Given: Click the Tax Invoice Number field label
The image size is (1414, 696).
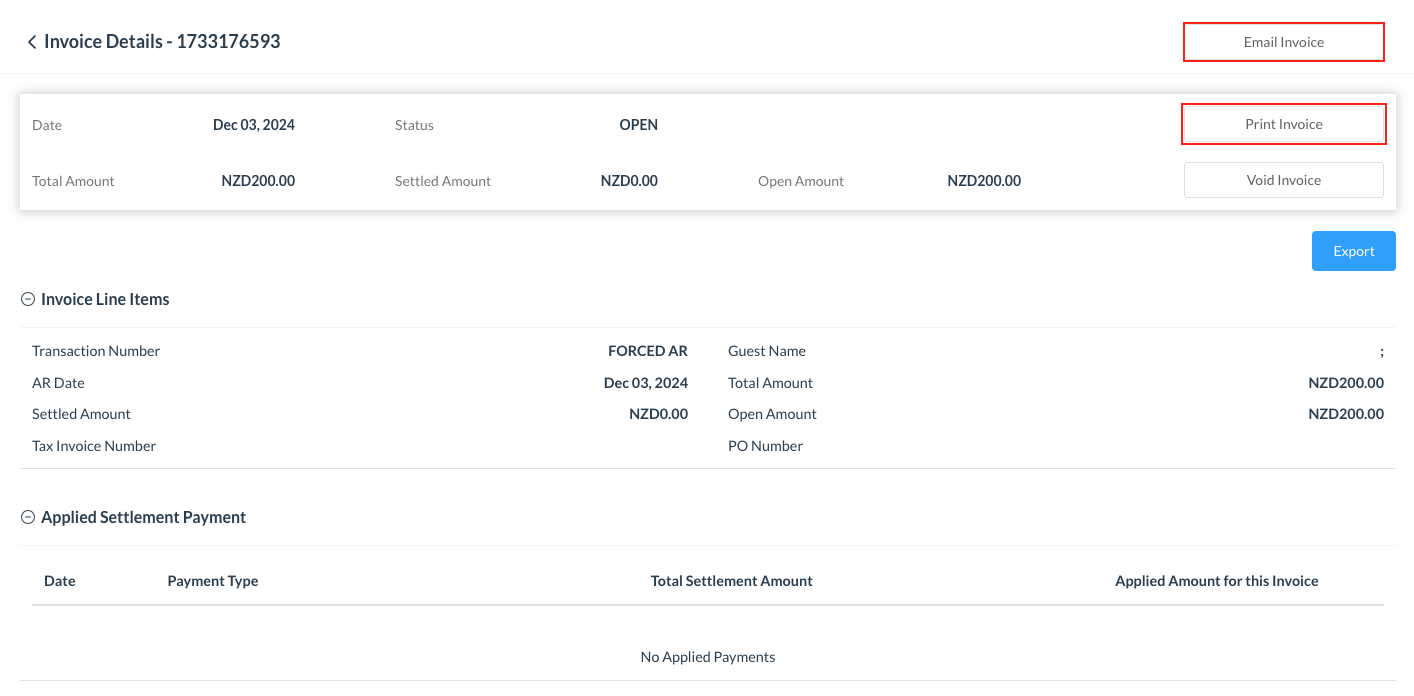Looking at the screenshot, I should tap(94, 446).
